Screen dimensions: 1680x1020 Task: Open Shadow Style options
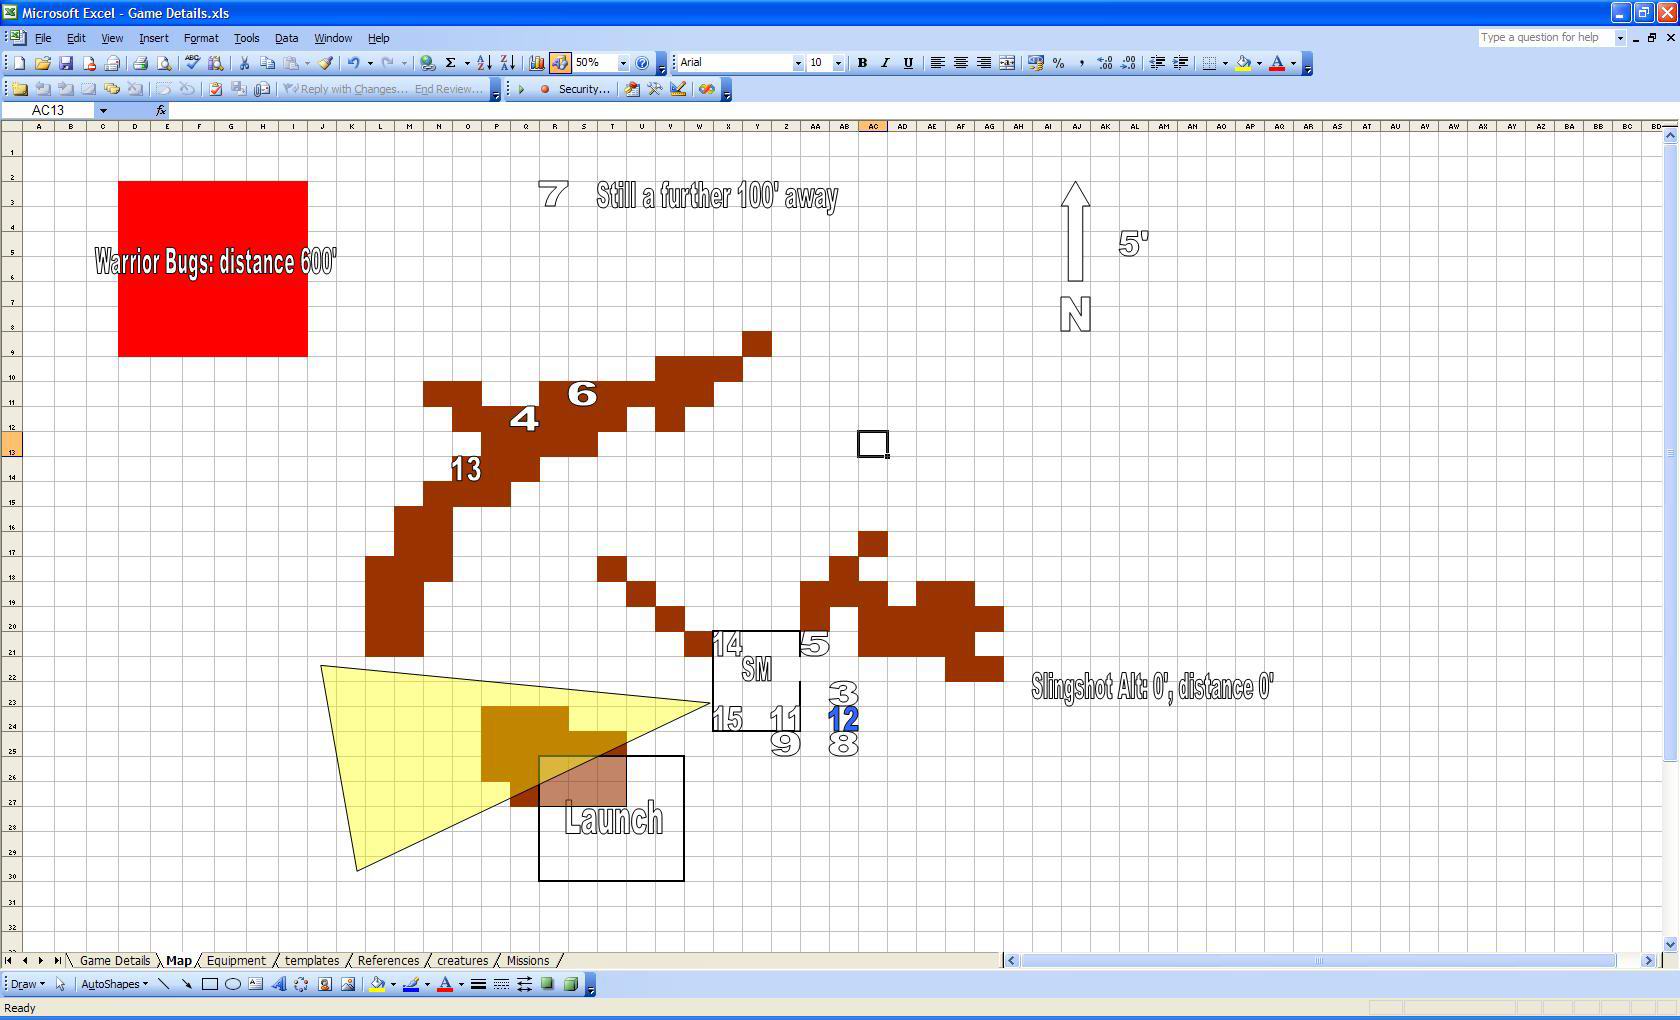(x=547, y=984)
